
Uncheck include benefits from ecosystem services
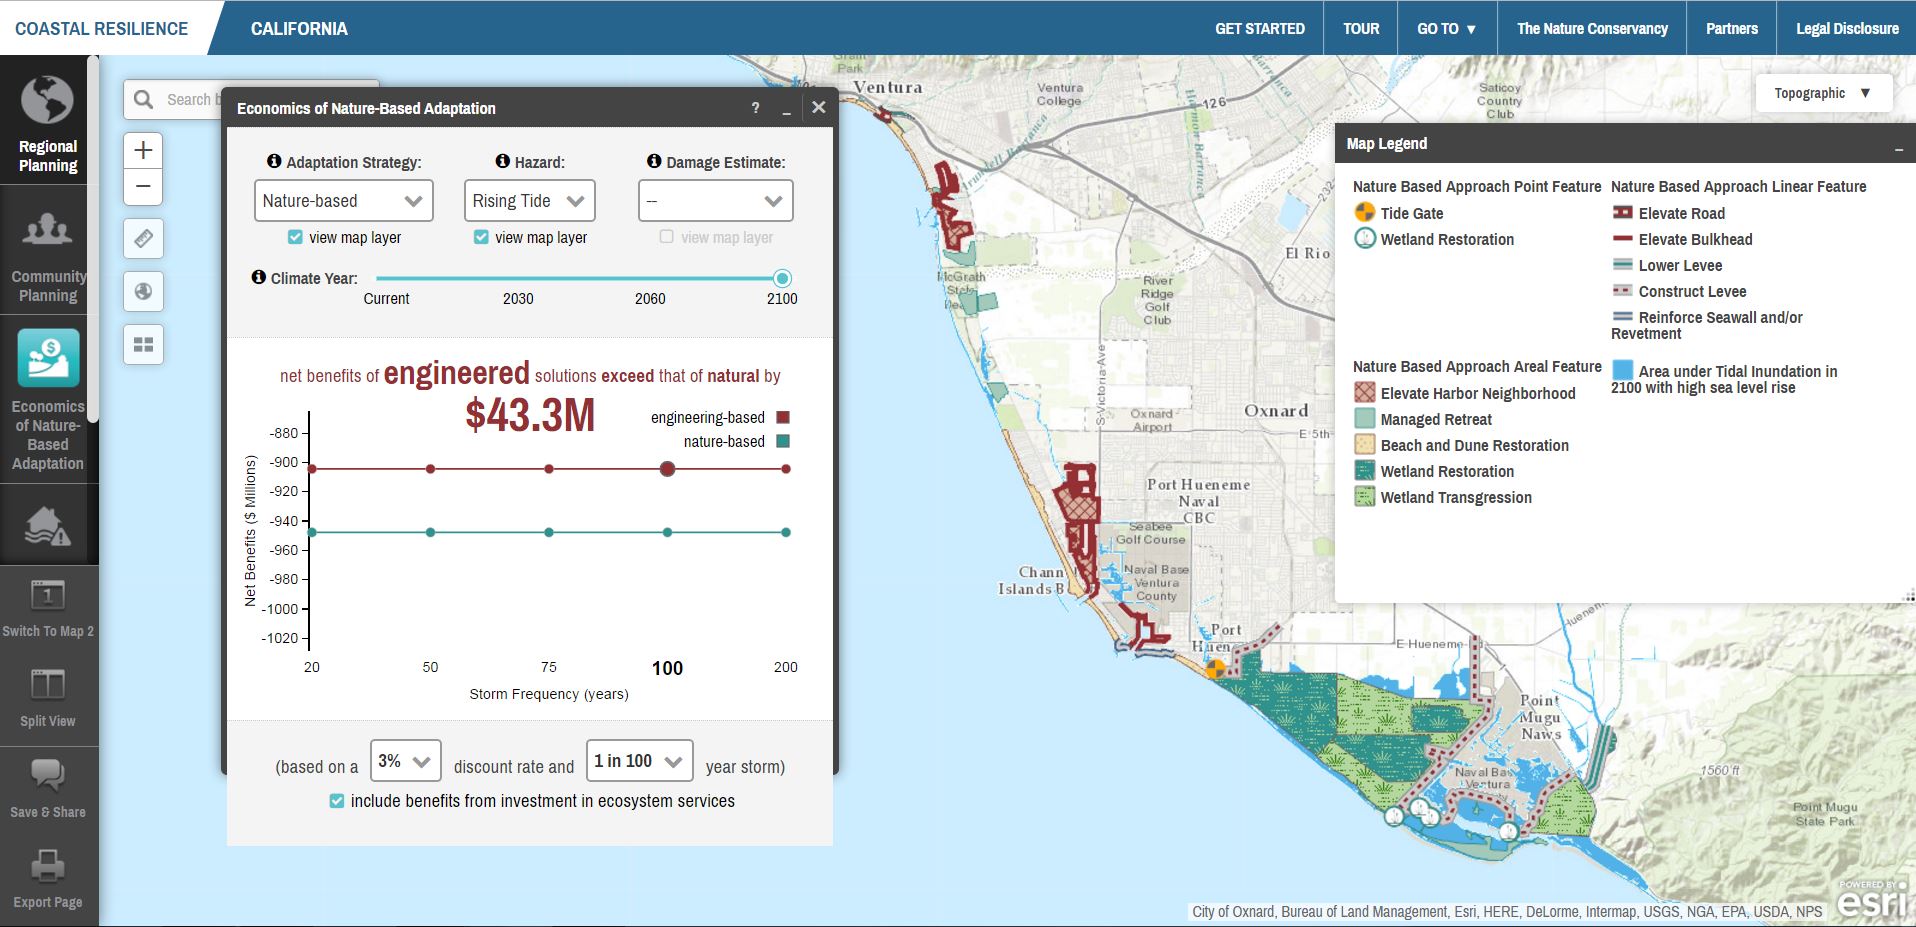click(x=337, y=801)
